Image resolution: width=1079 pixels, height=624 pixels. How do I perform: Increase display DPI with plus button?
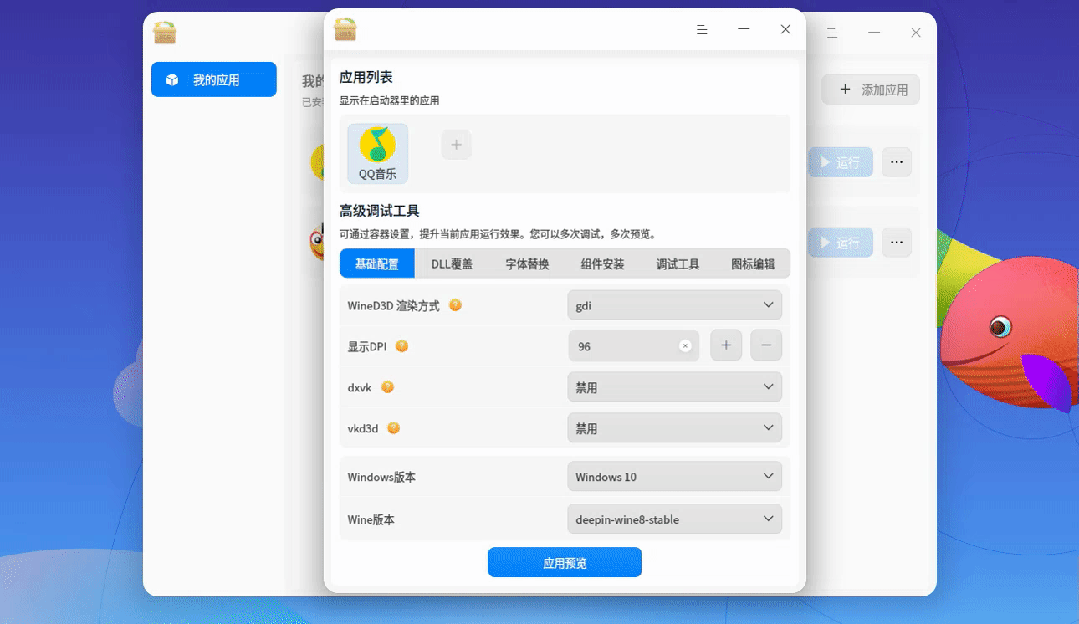[726, 345]
